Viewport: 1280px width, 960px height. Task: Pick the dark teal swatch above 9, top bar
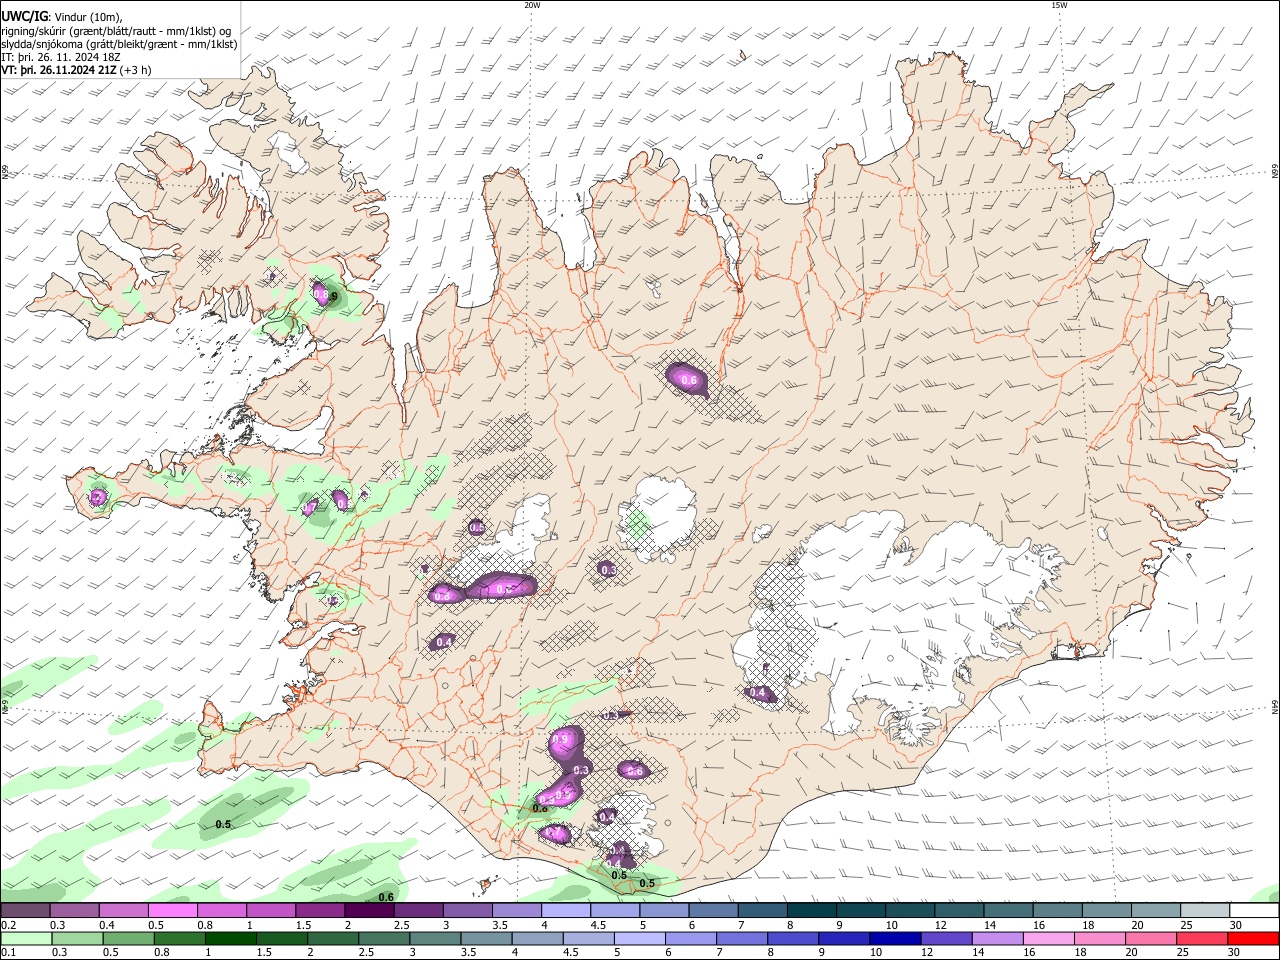pyautogui.click(x=862, y=911)
